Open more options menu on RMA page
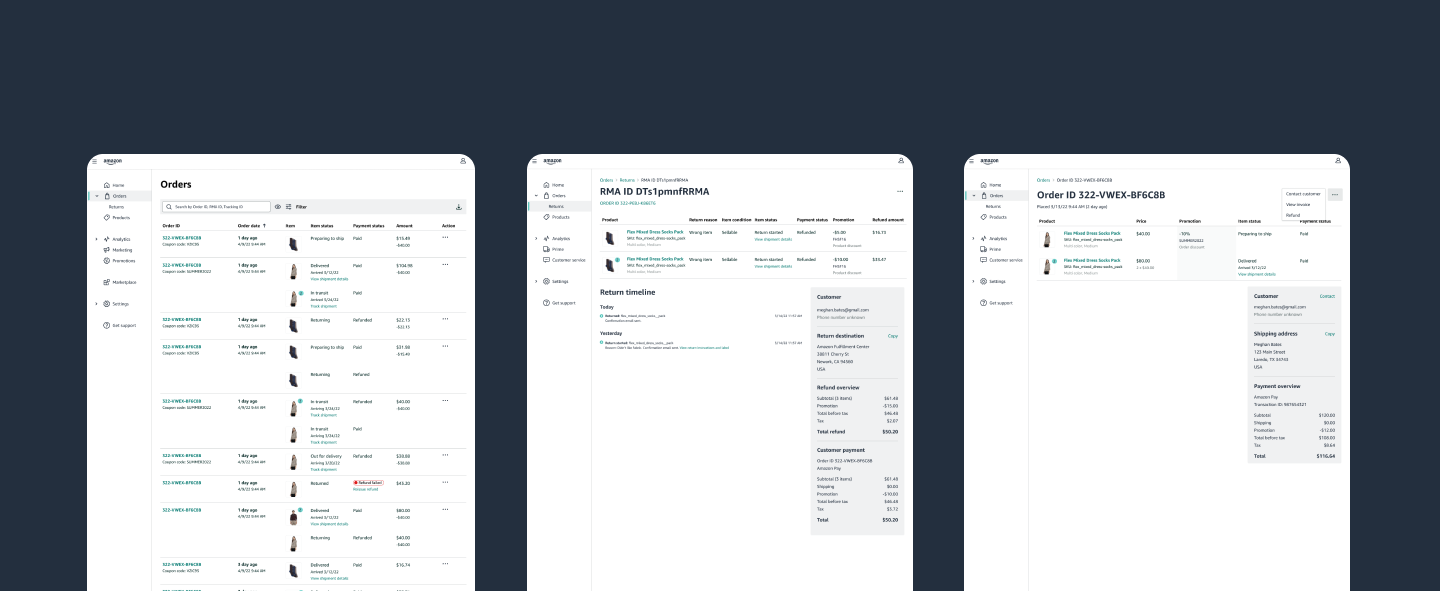The width and height of the screenshot is (1440, 591). [x=900, y=191]
